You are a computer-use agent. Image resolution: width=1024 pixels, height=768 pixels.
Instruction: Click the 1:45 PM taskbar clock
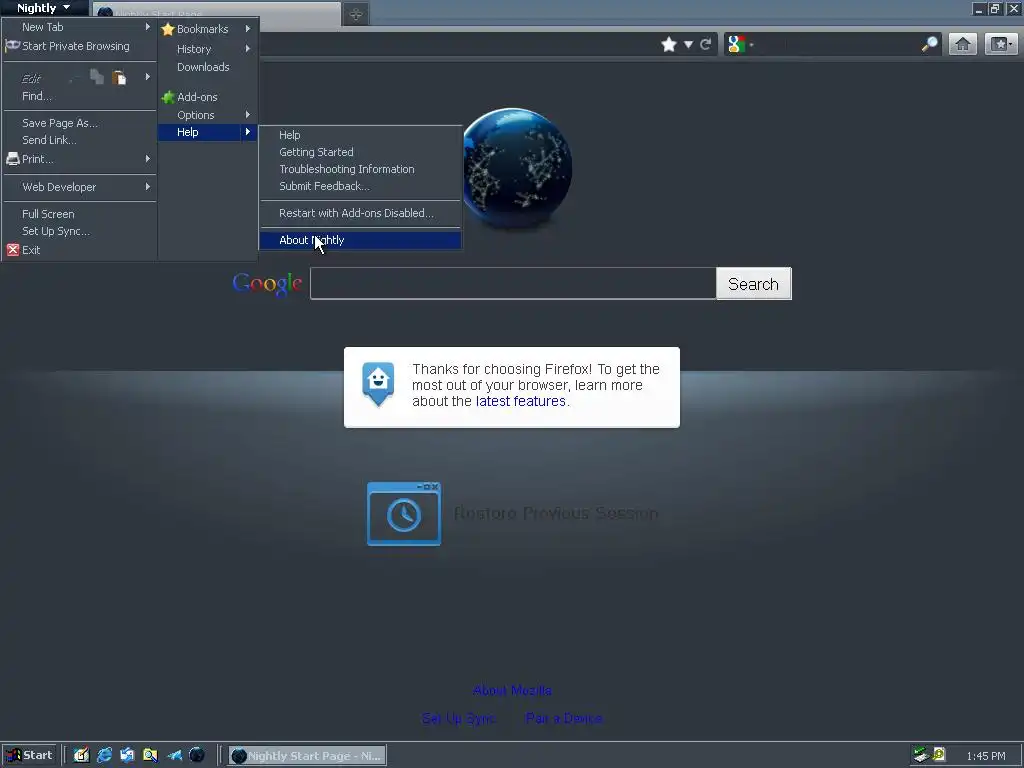point(985,756)
